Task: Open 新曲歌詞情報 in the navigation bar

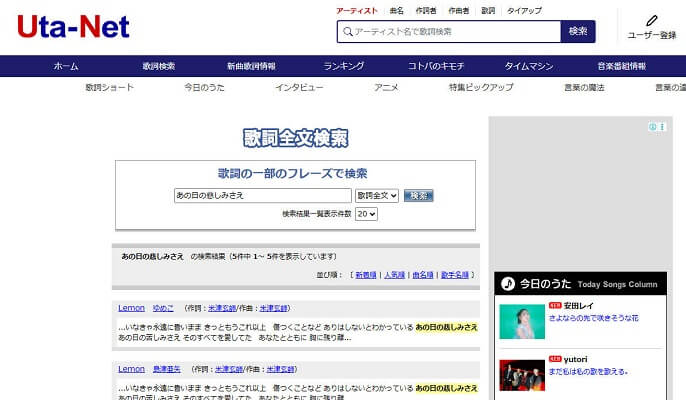Action: [x=251, y=66]
